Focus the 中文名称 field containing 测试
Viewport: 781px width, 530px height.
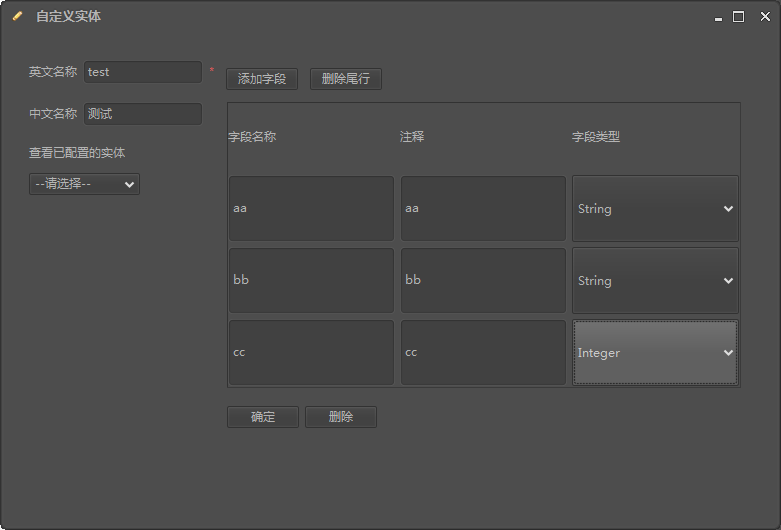pos(143,114)
